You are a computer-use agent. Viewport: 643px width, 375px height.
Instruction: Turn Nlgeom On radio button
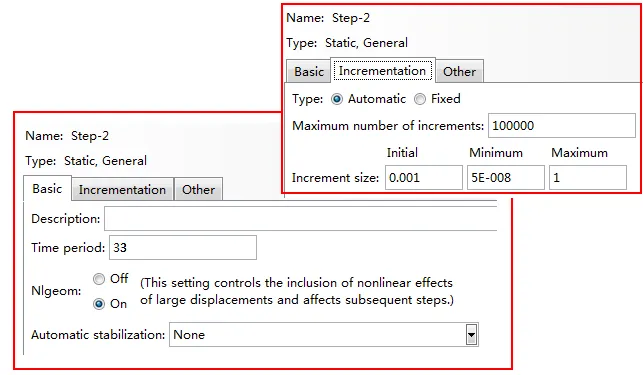99,304
